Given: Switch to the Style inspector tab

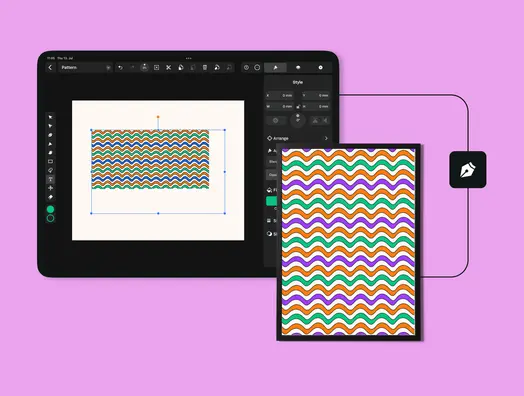Looking at the screenshot, I should point(275,68).
